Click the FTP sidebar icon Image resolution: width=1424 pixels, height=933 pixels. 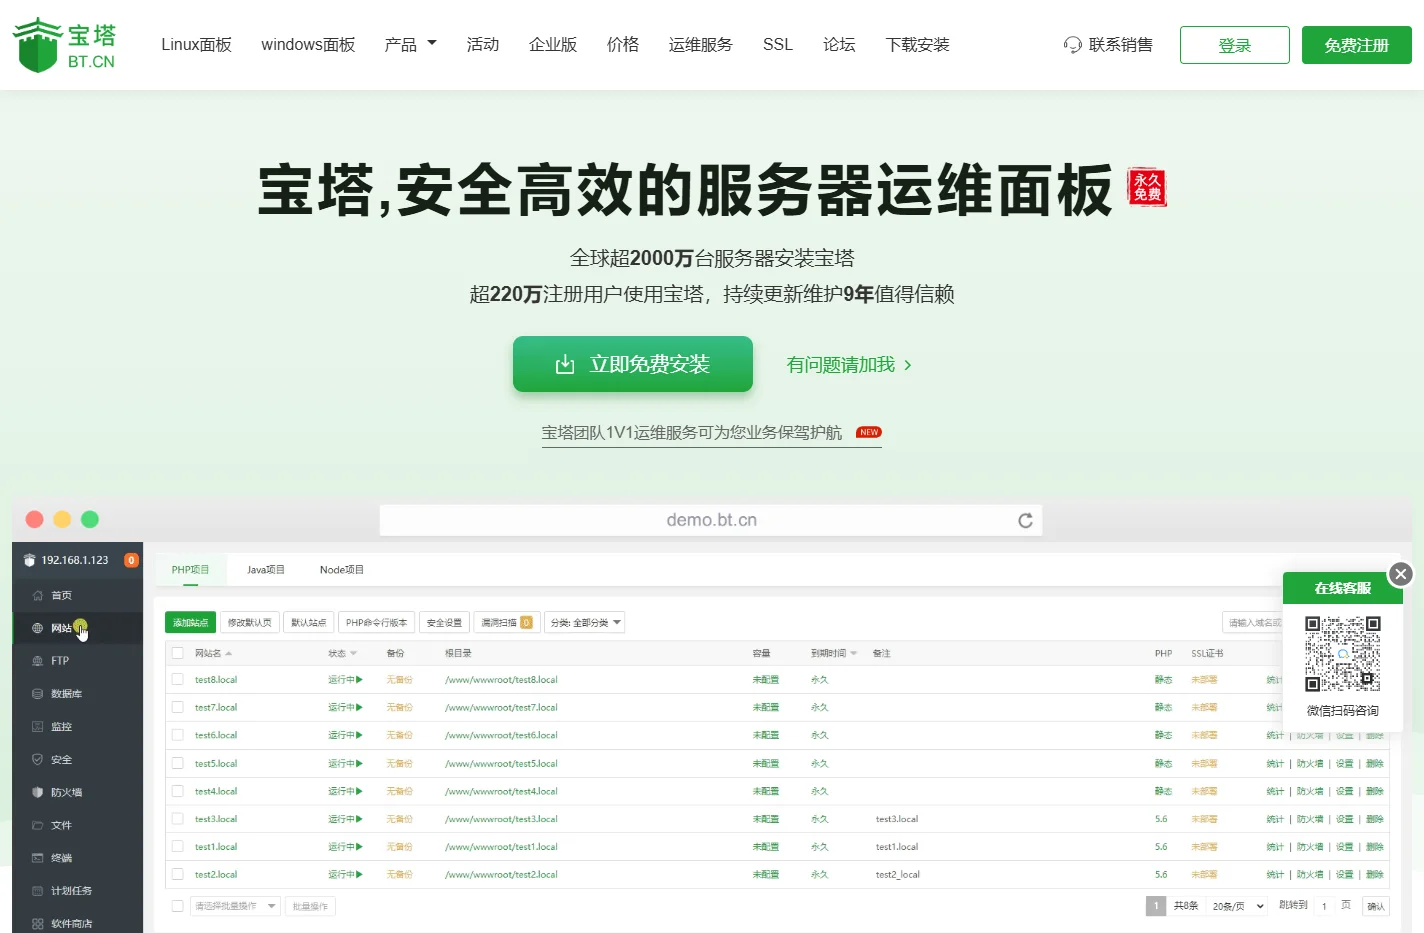37,661
